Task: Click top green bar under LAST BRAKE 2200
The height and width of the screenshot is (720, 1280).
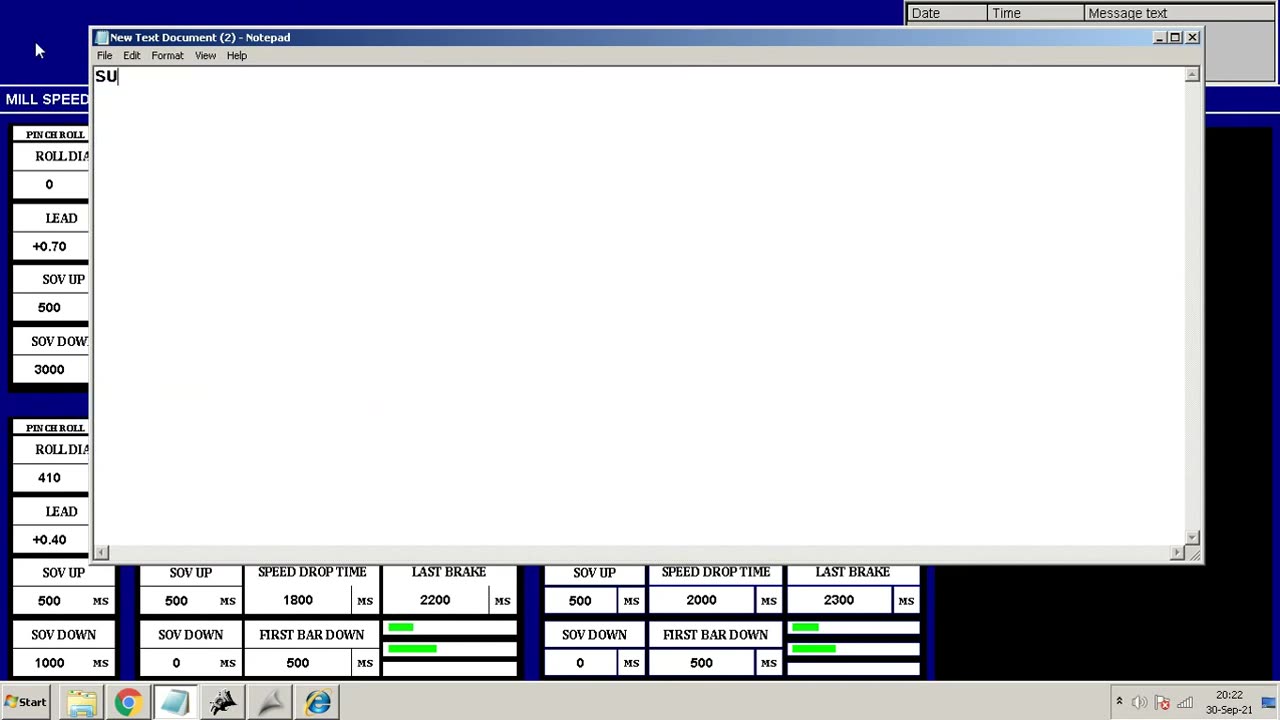Action: (x=400, y=627)
